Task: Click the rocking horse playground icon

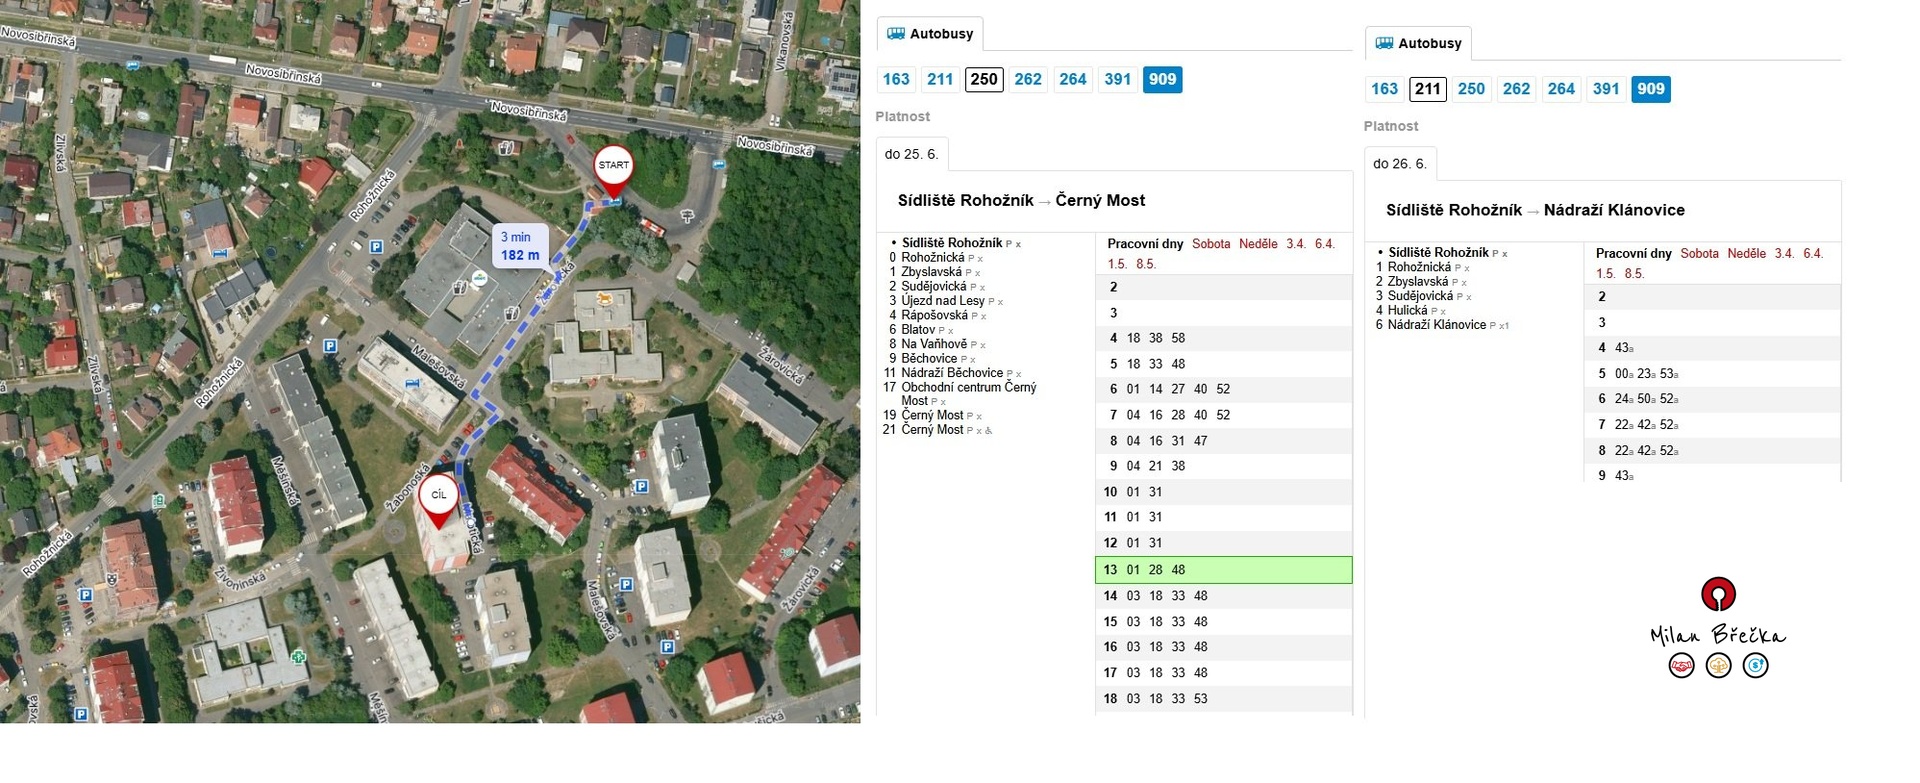Action: click(603, 298)
